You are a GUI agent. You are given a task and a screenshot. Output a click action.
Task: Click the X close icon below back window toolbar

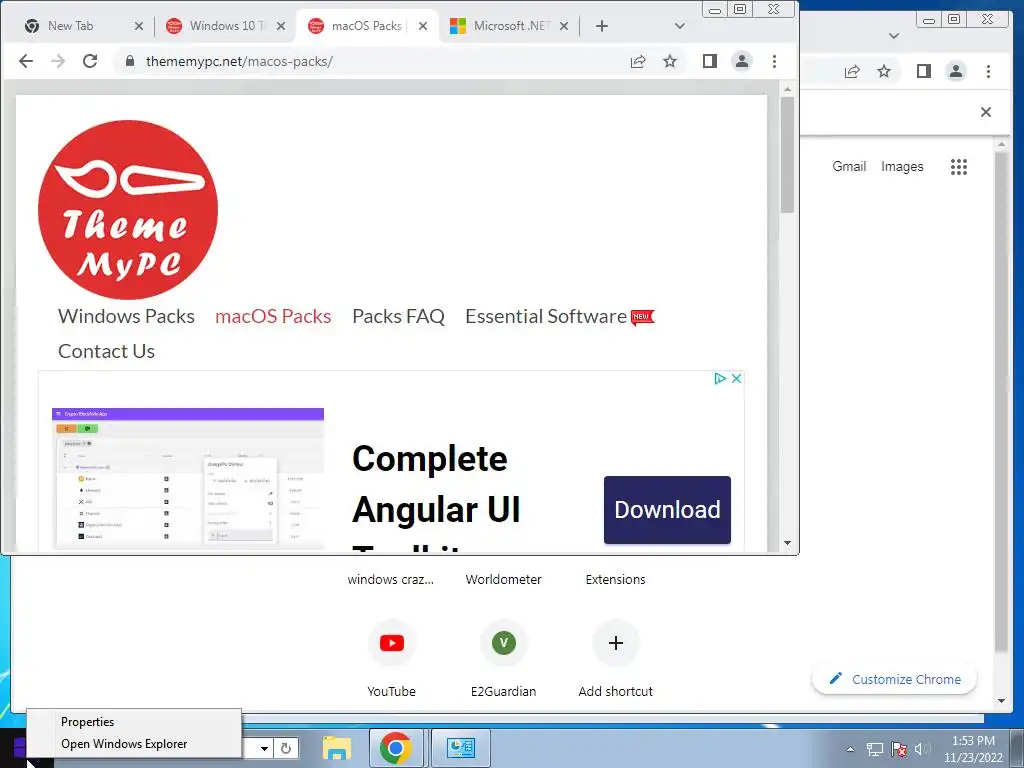point(986,112)
